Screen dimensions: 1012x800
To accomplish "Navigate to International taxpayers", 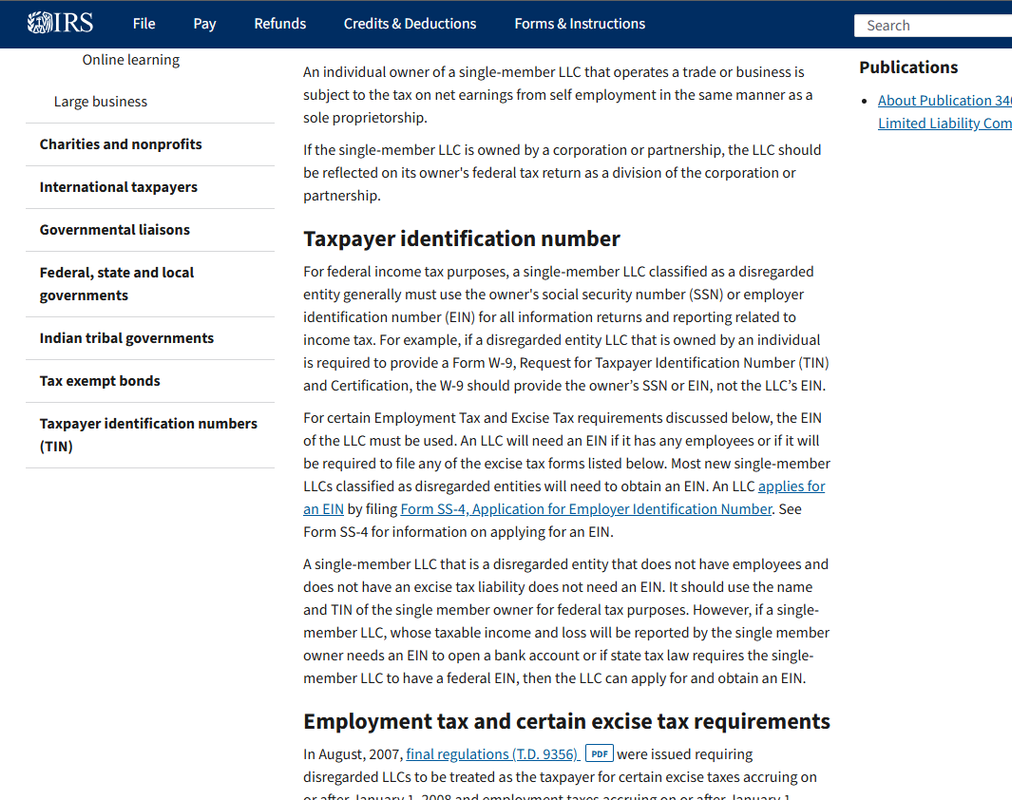I will [119, 187].
